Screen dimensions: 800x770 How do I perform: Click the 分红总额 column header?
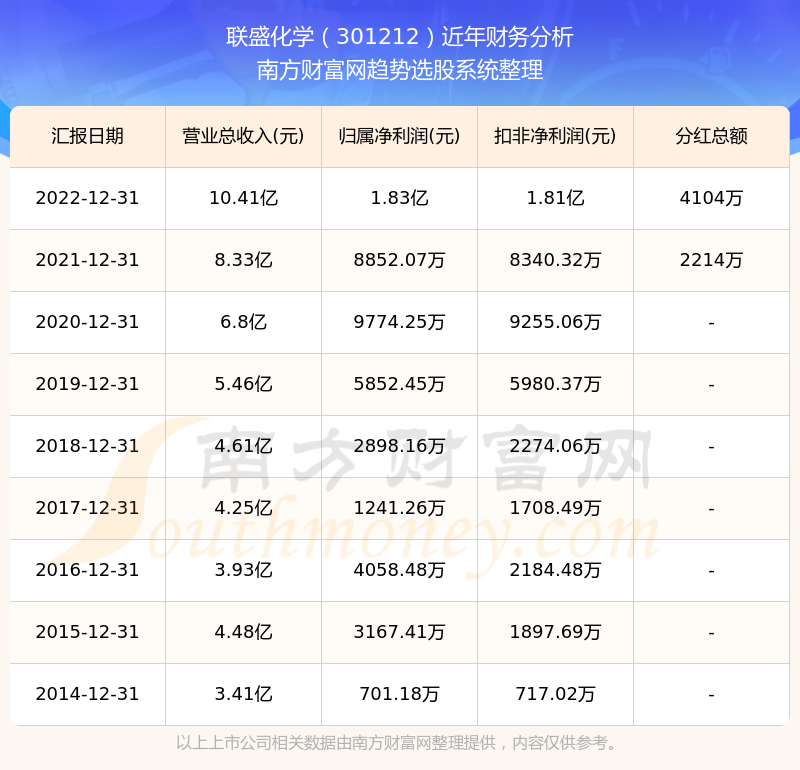tap(711, 136)
